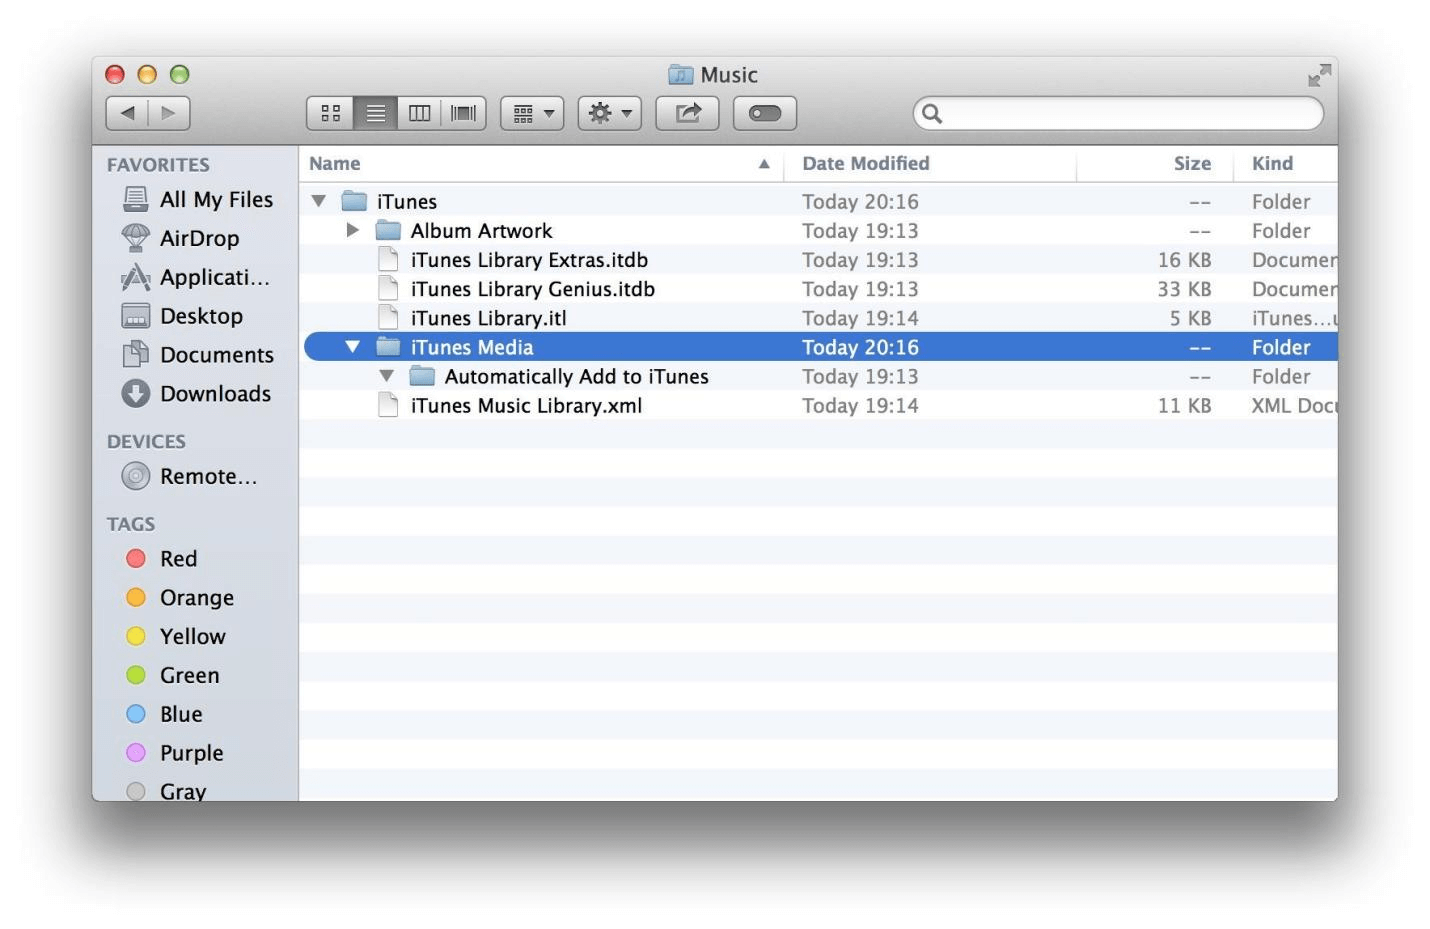The width and height of the screenshot is (1430, 929).
Task: Click the Music folder icon in title bar
Action: pos(681,75)
